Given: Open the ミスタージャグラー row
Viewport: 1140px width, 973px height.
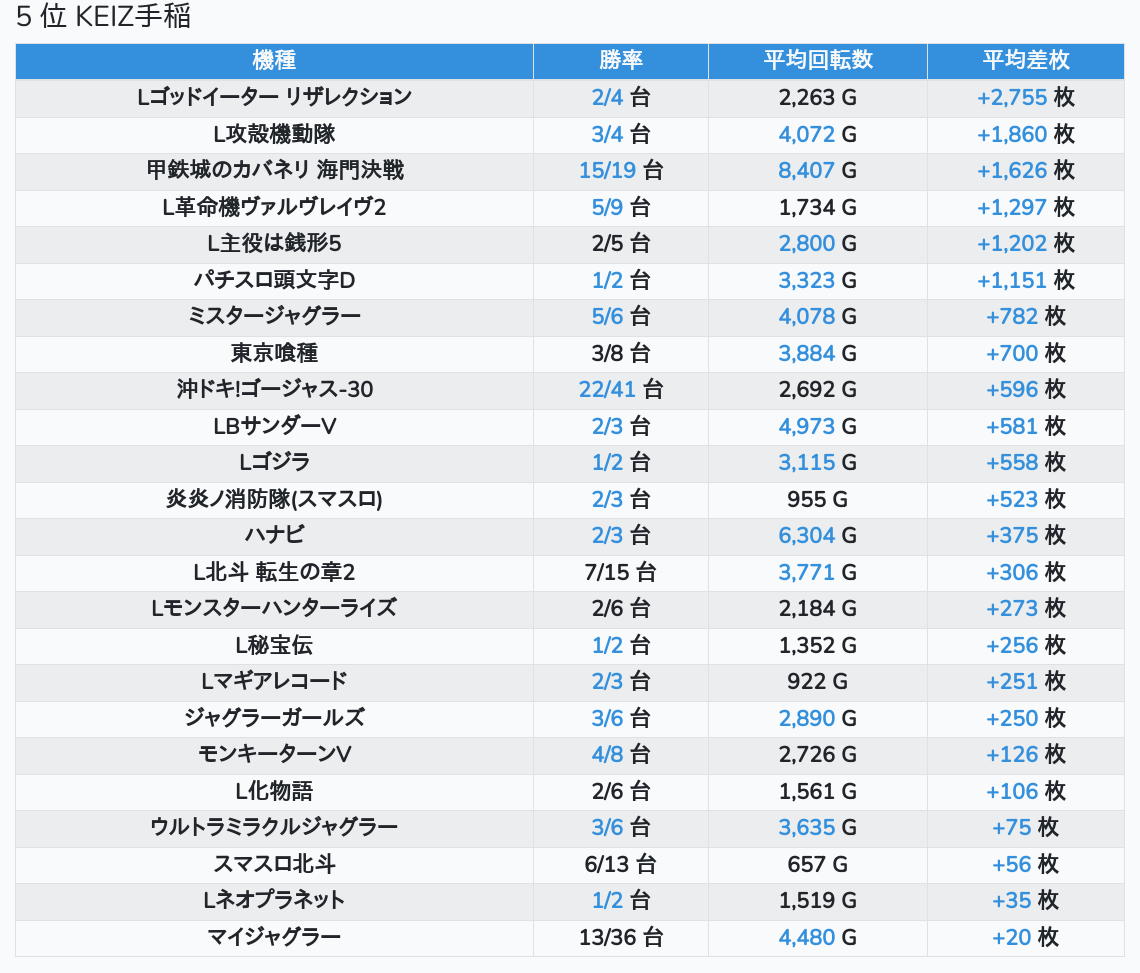Looking at the screenshot, I should tap(274, 316).
